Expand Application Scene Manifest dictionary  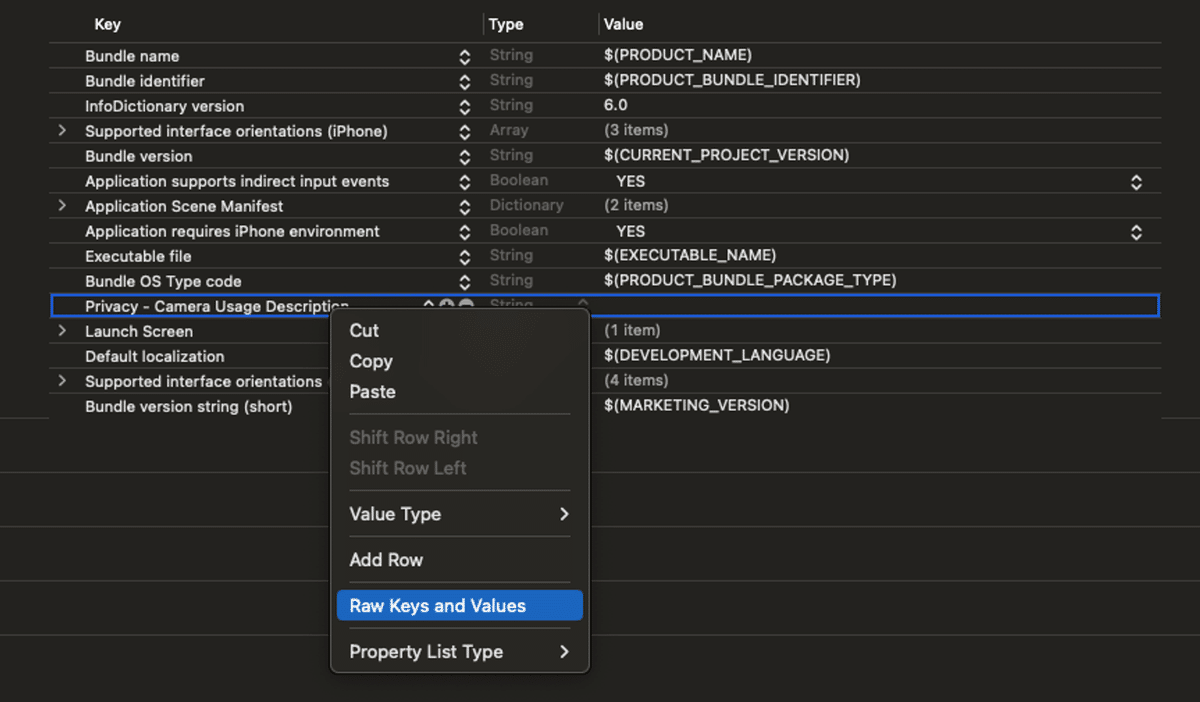point(62,206)
